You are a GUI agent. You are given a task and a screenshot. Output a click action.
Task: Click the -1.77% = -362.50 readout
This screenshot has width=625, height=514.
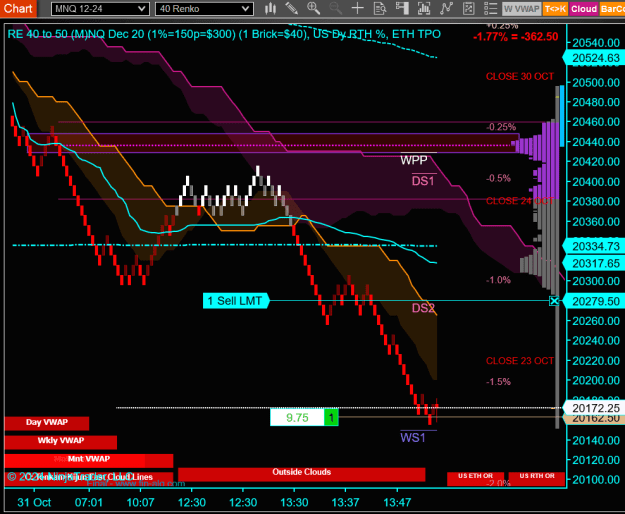(515, 37)
